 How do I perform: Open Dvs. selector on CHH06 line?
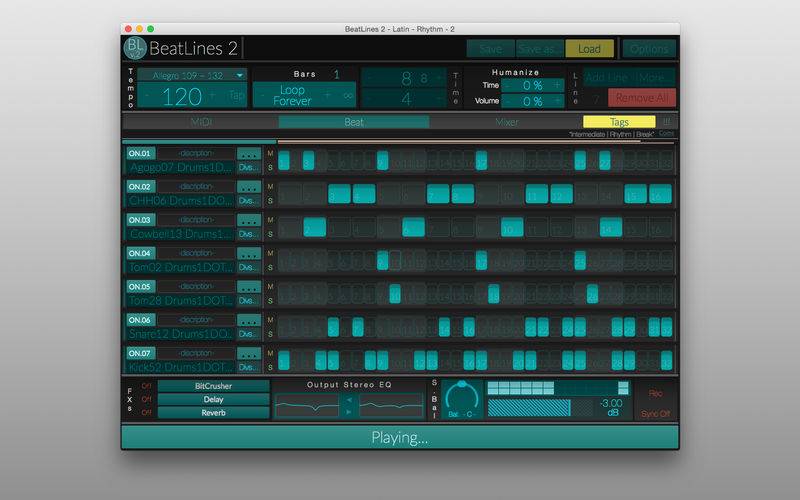click(249, 201)
